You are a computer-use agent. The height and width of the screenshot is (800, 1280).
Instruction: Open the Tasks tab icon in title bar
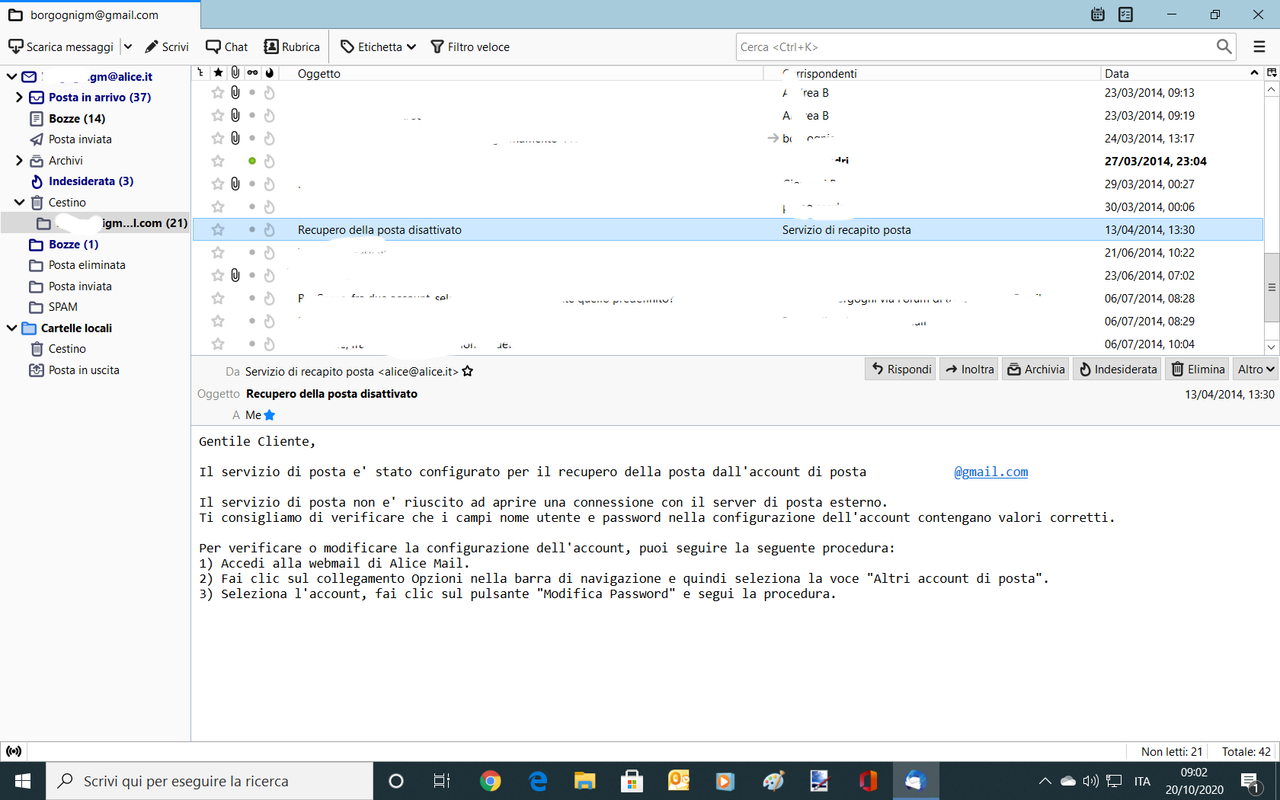click(1126, 15)
